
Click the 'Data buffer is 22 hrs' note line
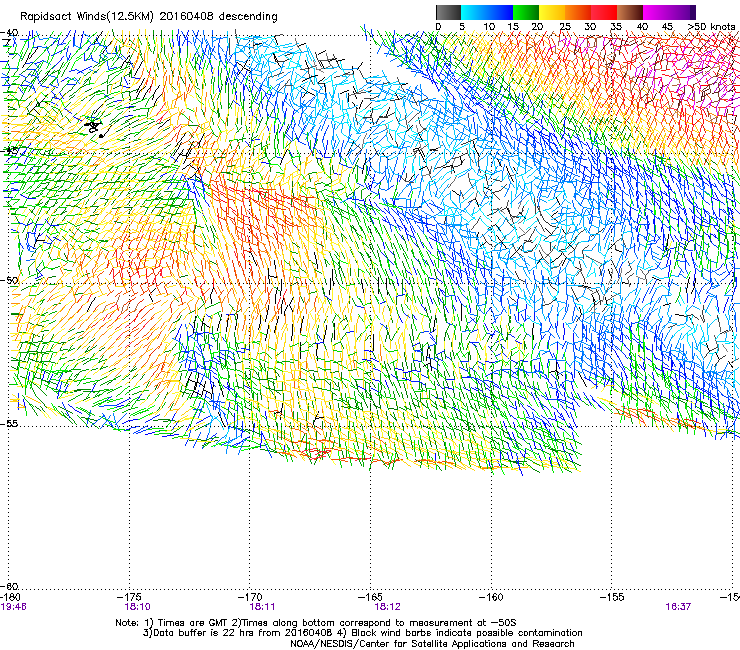[362, 633]
